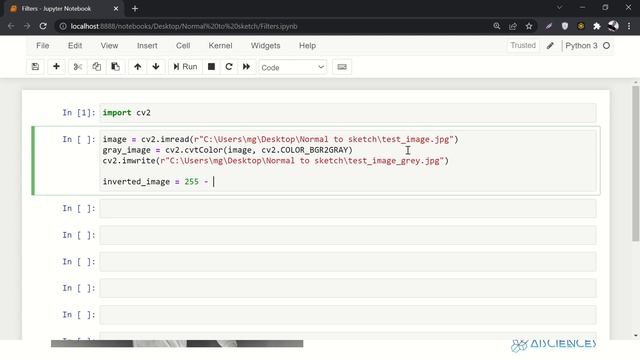Click the orange circular extension icon
Screen dimensions: 640x360
(581, 26)
